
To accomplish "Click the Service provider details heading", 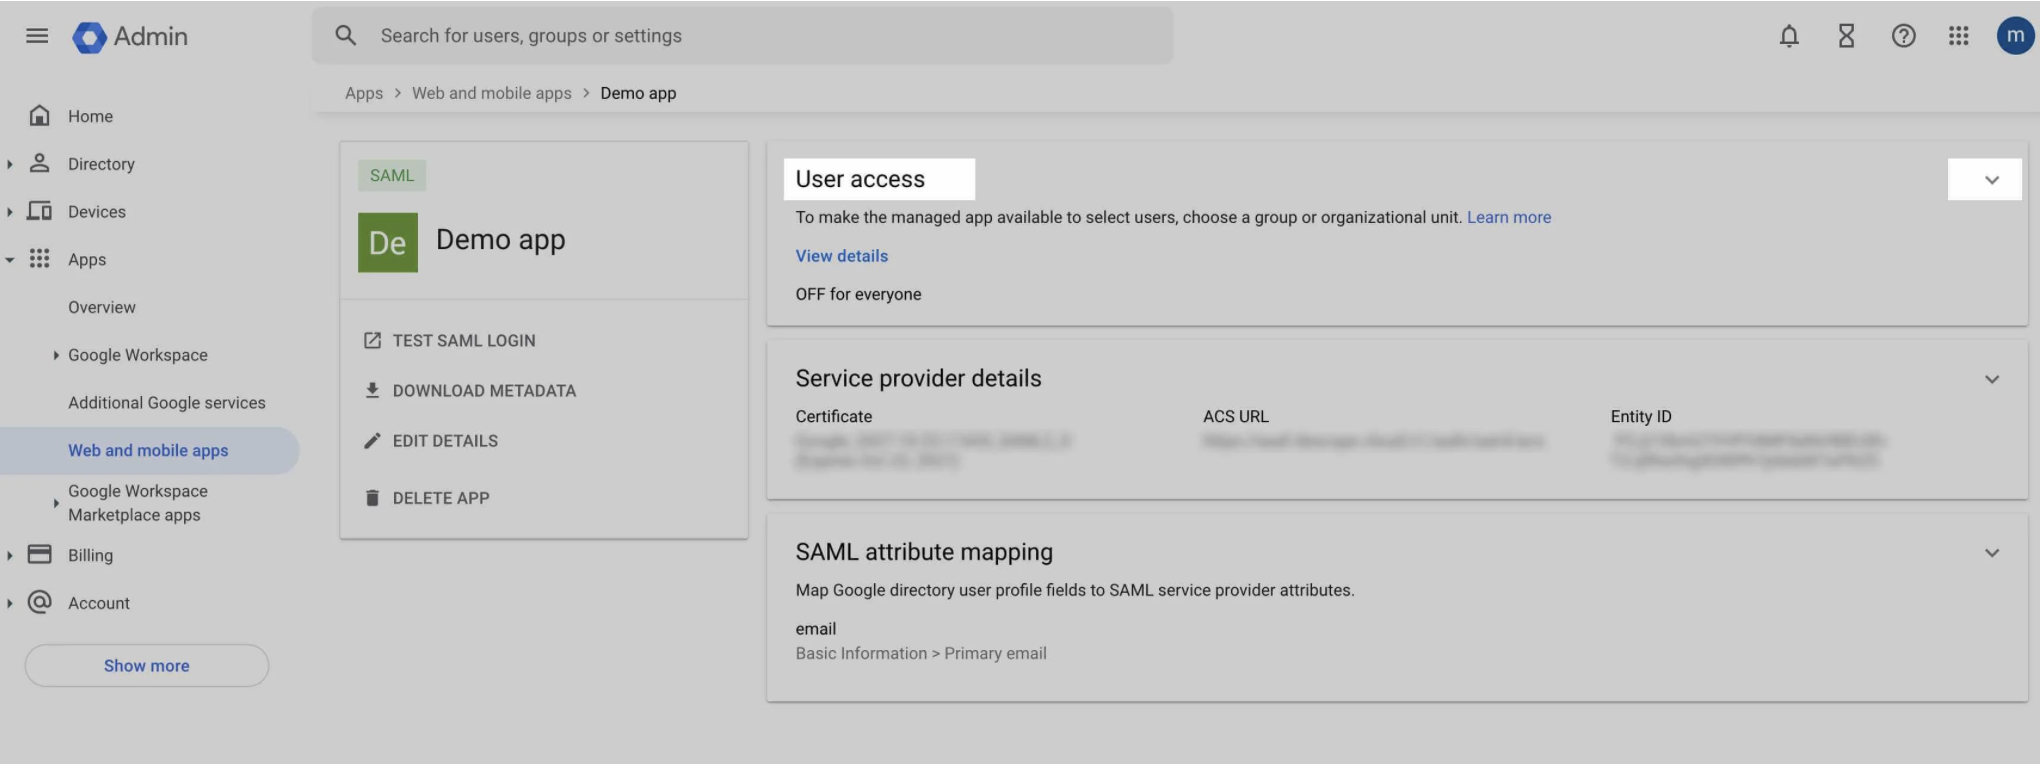I will click(x=918, y=378).
